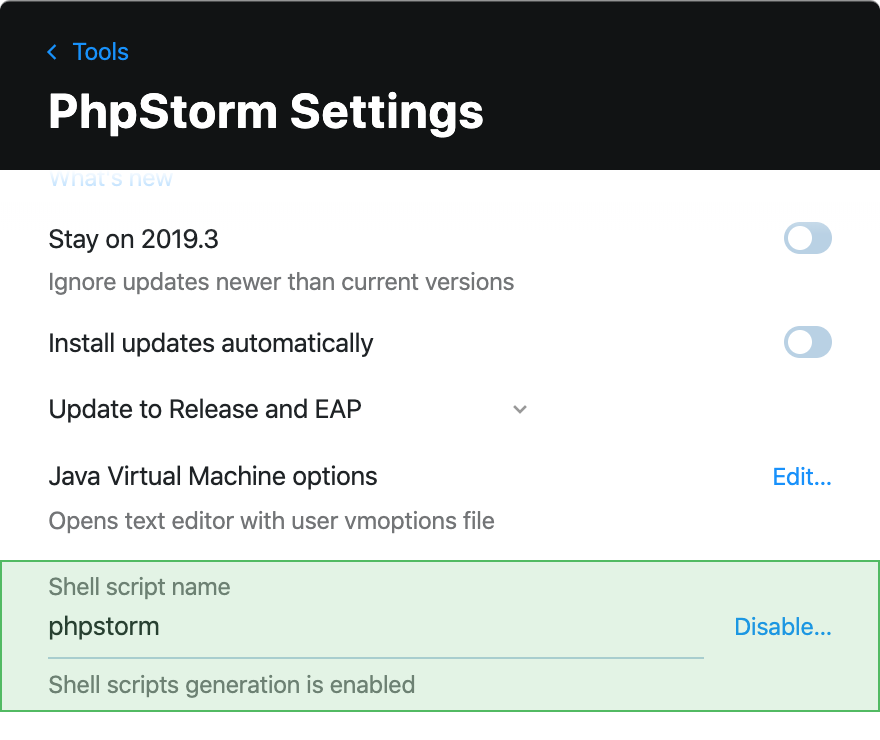880x740 pixels.
Task: Click the dropdown chevron arrow next to EAP
Action: (520, 410)
